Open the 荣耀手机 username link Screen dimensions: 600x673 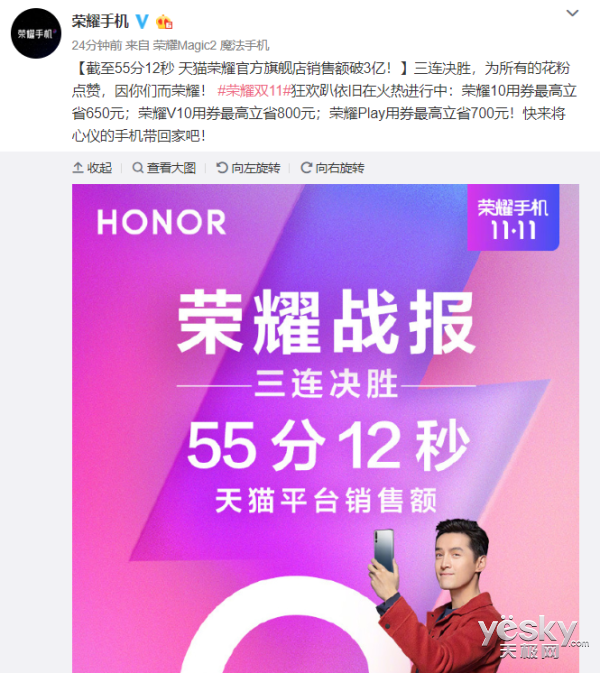[x=100, y=21]
